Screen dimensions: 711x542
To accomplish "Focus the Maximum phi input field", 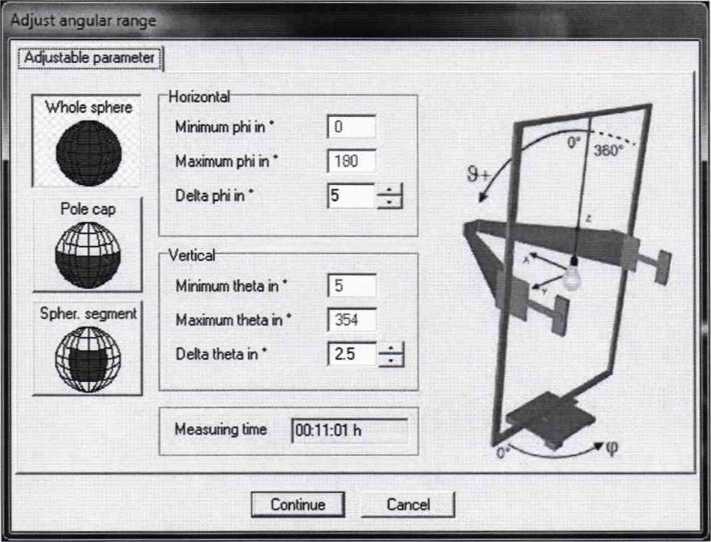I will click(350, 161).
